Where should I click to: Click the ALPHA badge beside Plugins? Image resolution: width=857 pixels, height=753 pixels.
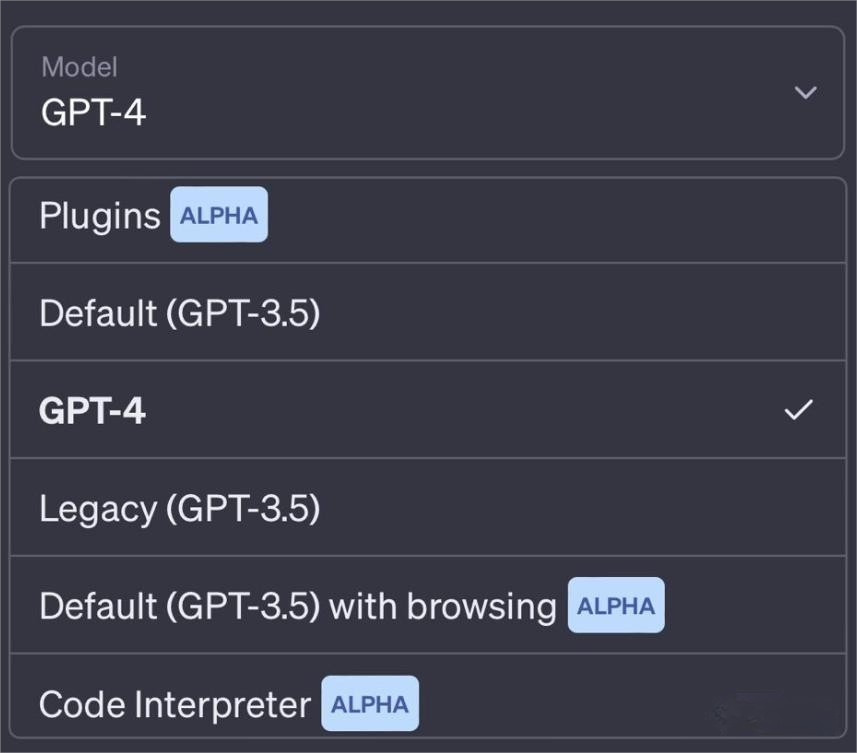(x=219, y=215)
